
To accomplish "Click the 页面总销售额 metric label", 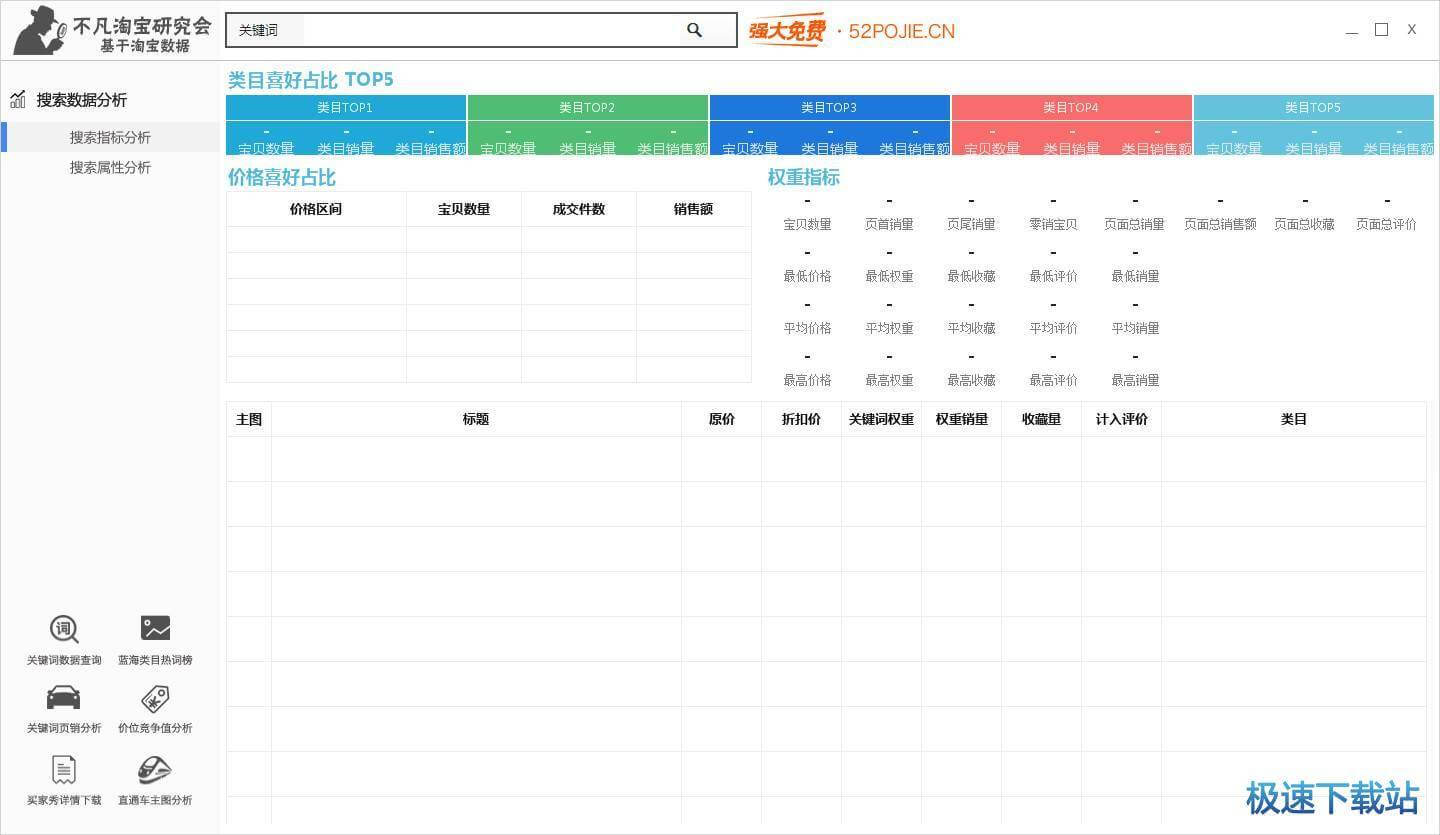I will pyautogui.click(x=1220, y=224).
